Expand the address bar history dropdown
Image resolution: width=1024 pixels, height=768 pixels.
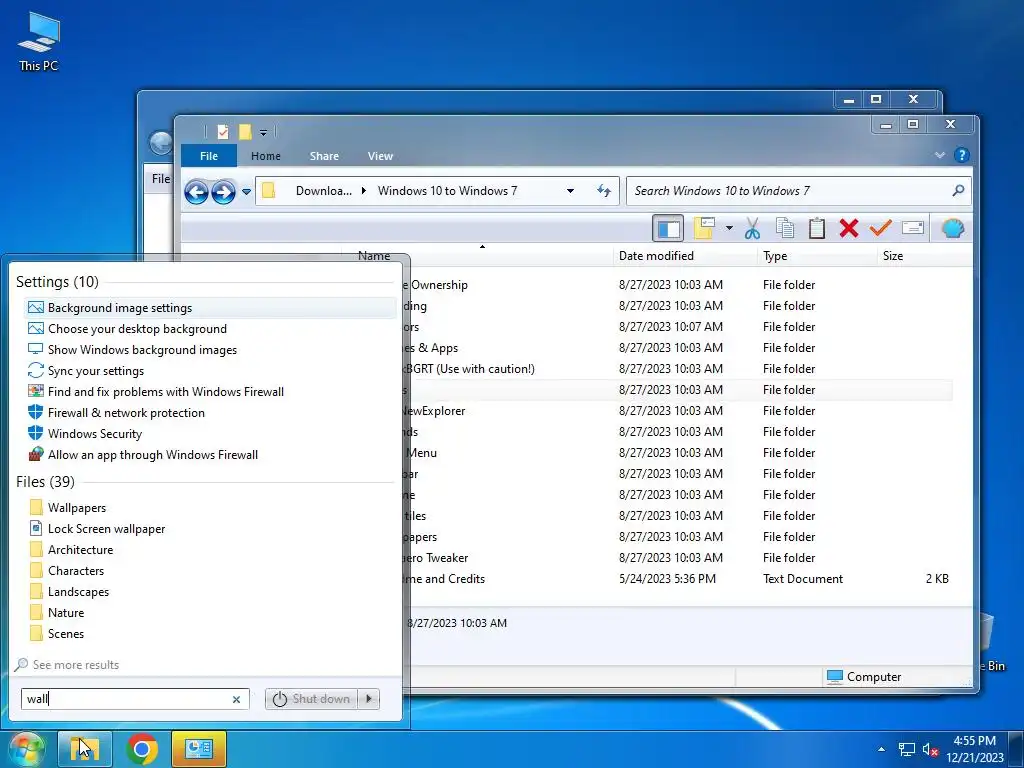tap(570, 191)
